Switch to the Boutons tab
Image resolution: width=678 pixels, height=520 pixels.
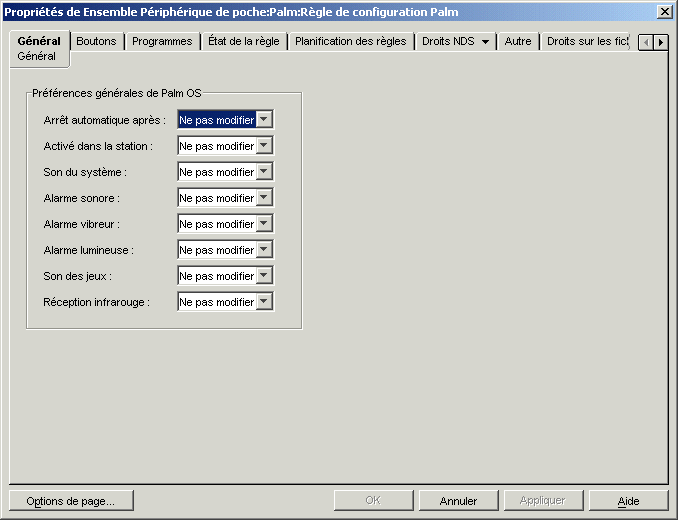(96, 41)
